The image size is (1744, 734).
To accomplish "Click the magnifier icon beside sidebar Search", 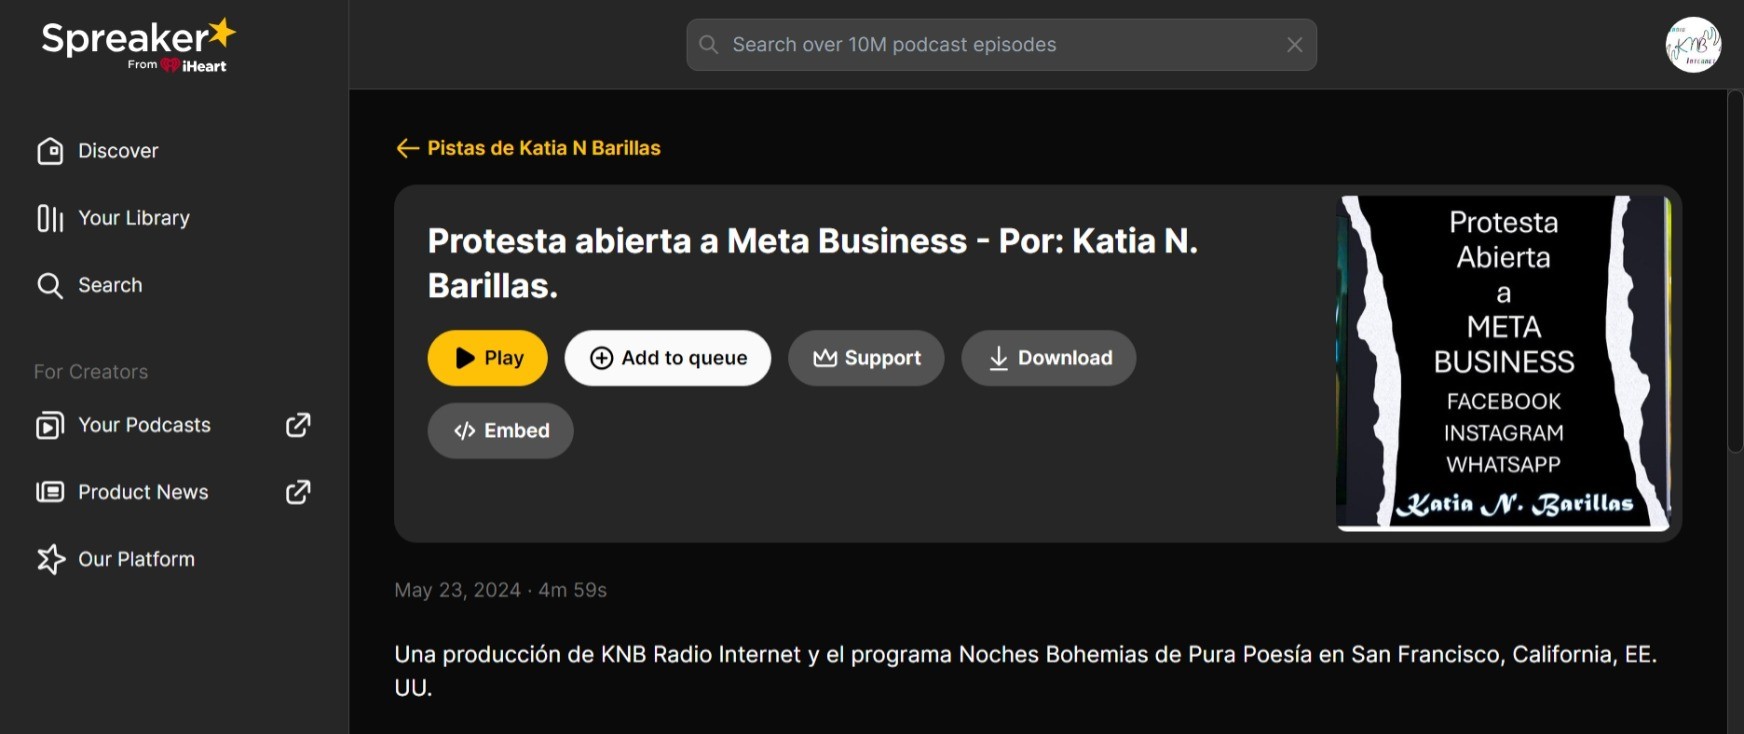I will [x=50, y=285].
